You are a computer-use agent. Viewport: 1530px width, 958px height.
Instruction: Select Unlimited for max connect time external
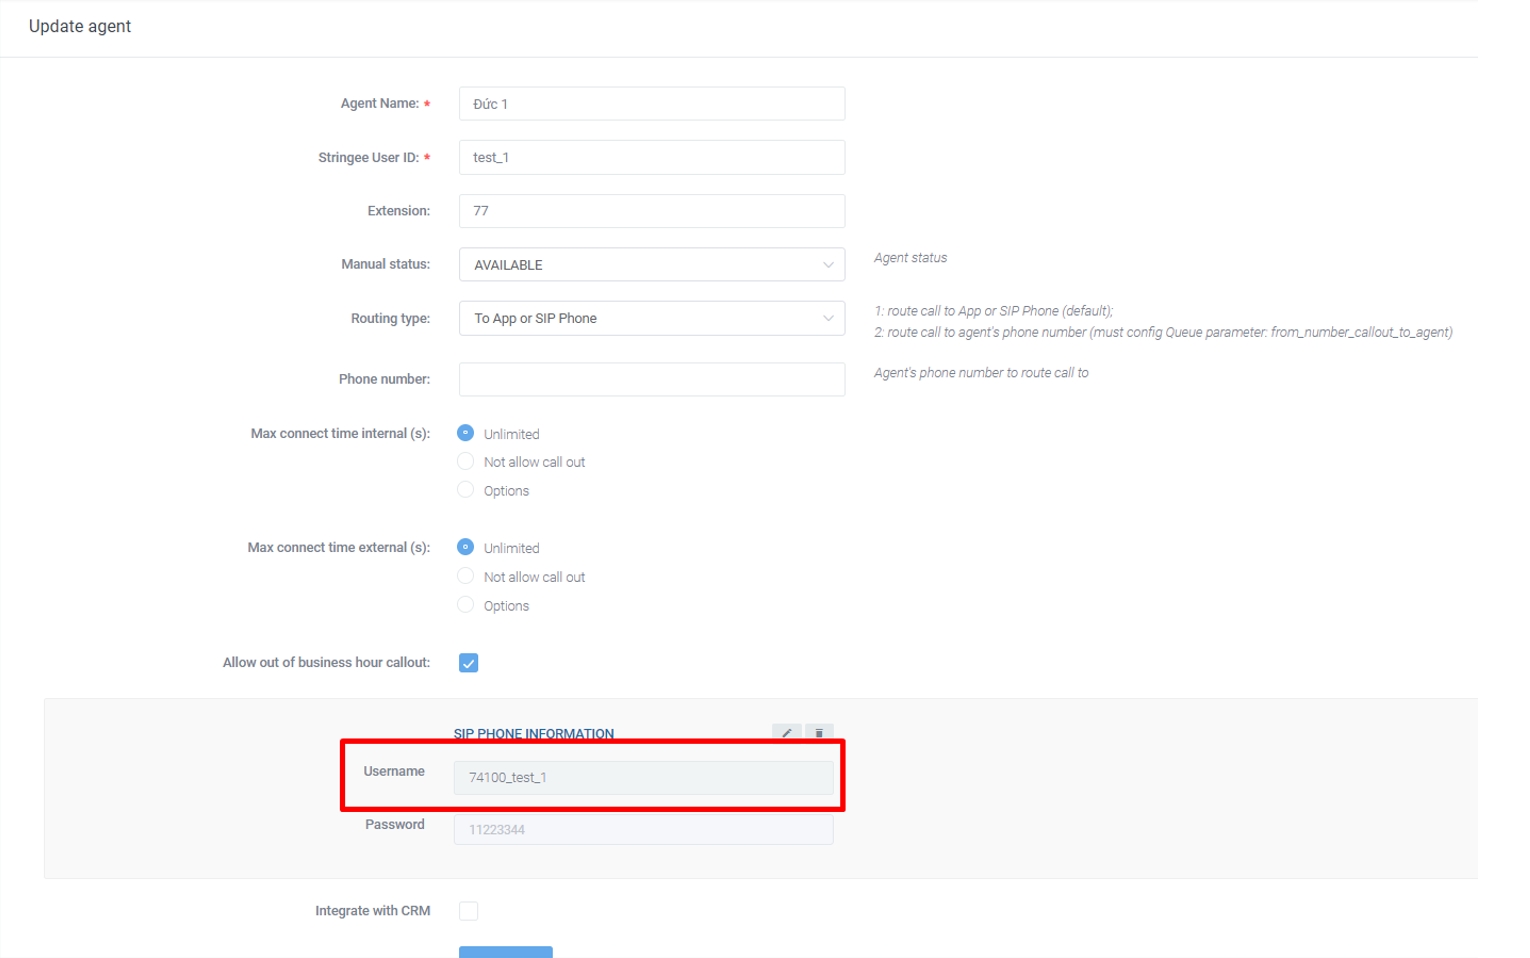coord(465,547)
